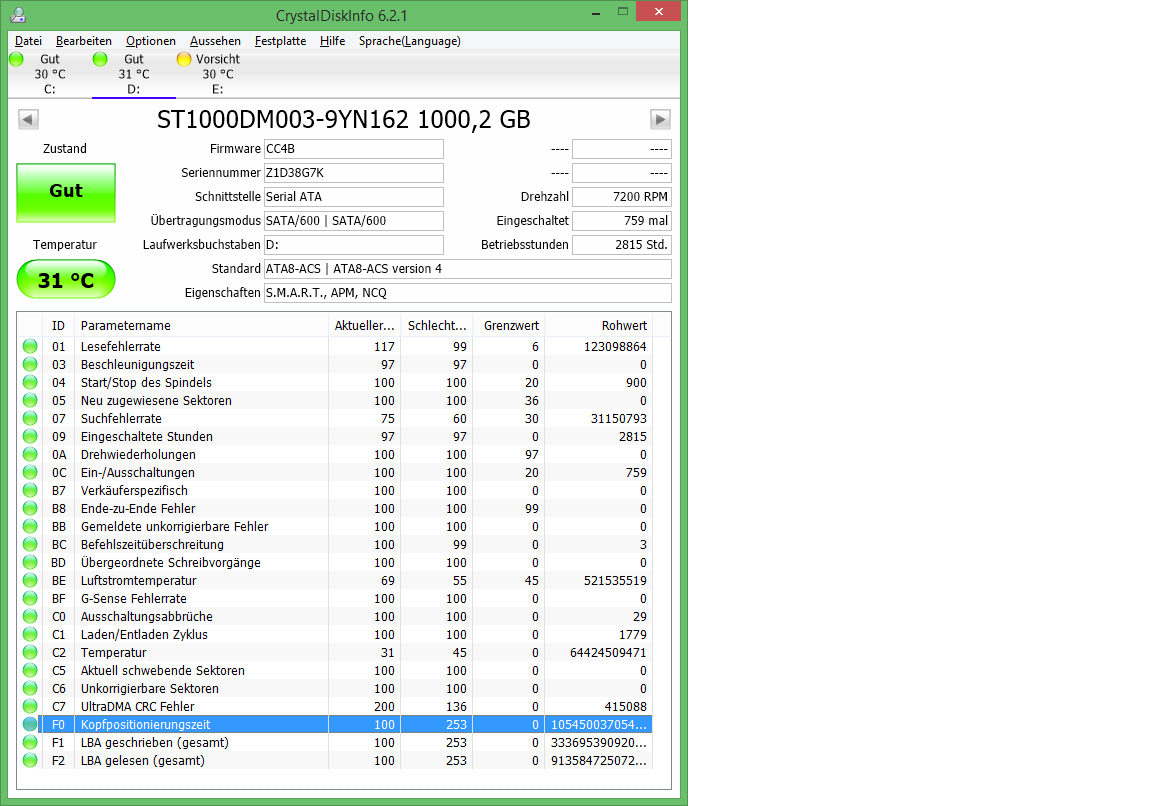The width and height of the screenshot is (1152, 806).
Task: Switch to drive C: tab
Action: pos(49,74)
